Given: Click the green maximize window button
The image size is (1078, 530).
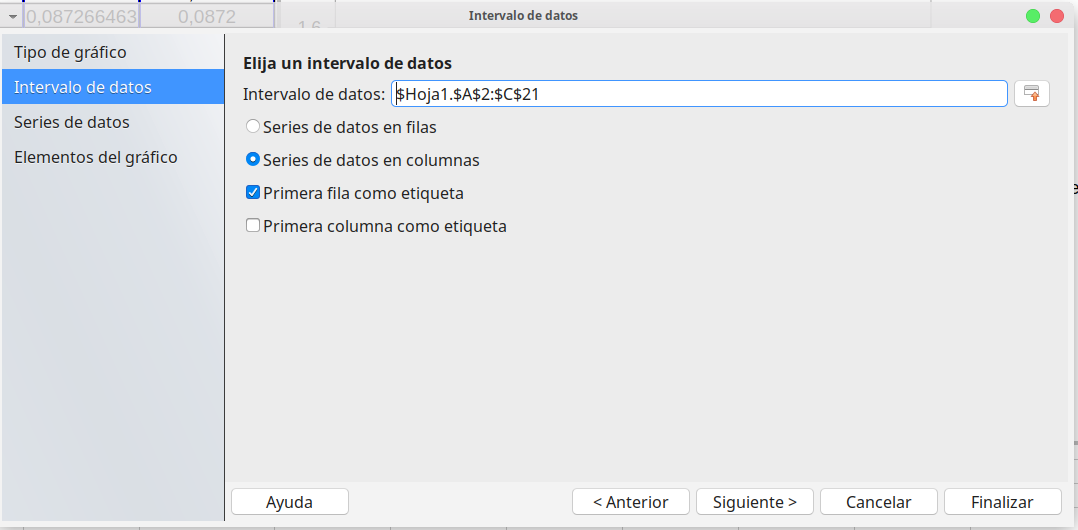Looking at the screenshot, I should coord(1033,16).
